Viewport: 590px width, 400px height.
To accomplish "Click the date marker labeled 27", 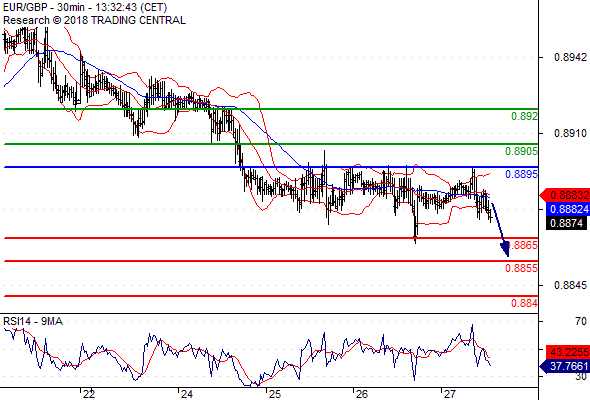I will (449, 394).
